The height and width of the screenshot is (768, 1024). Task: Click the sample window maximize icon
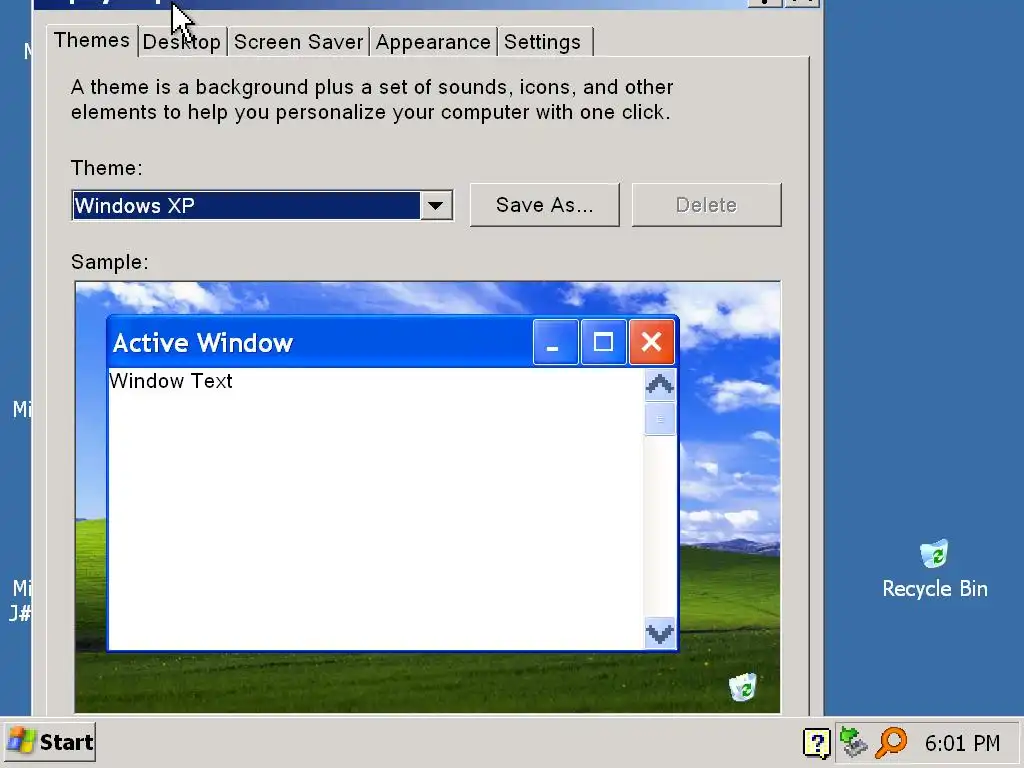pos(603,342)
